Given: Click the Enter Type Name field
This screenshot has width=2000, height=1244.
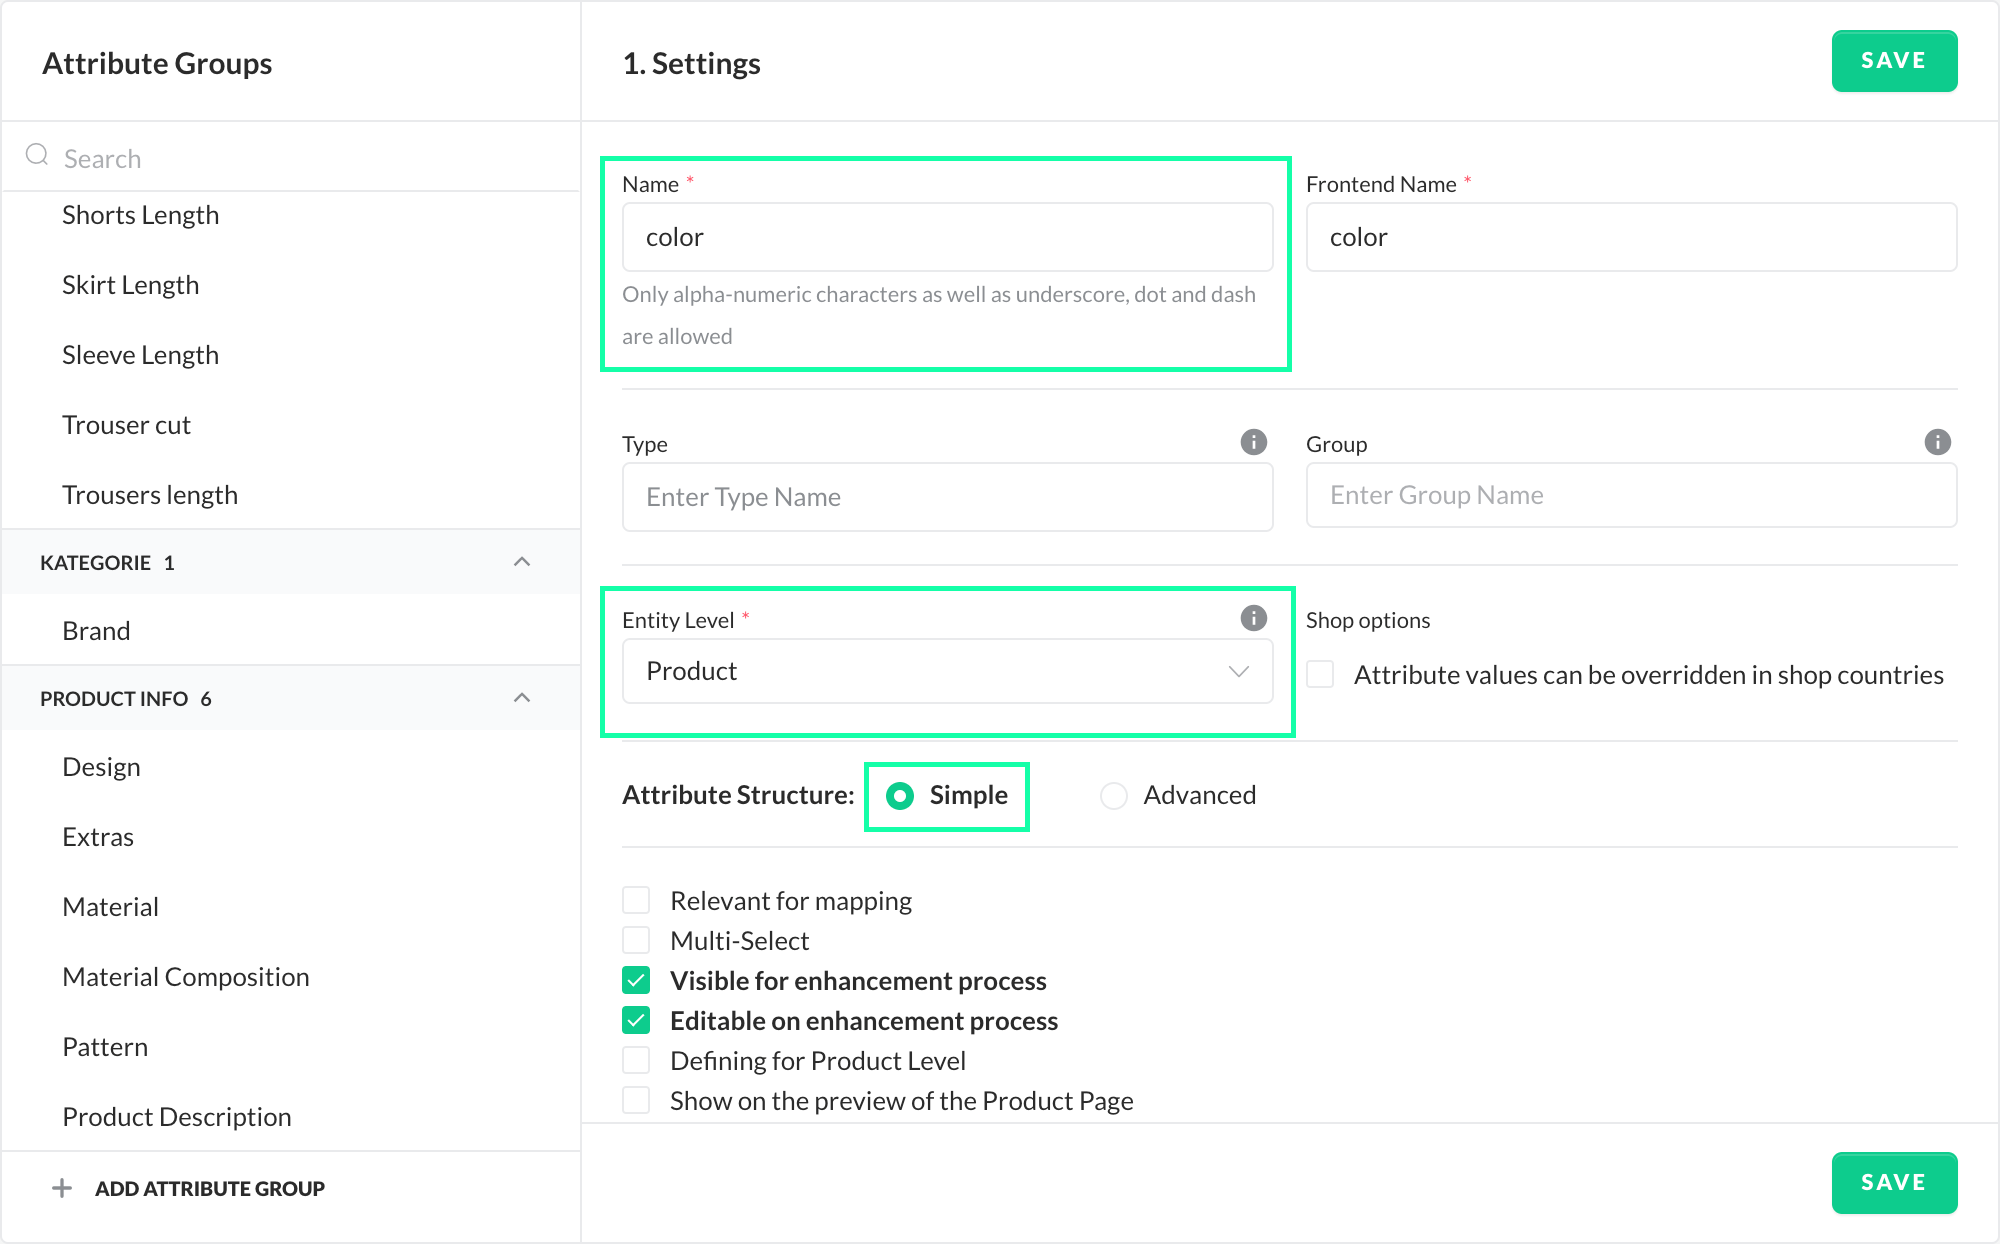Looking at the screenshot, I should pos(946,497).
